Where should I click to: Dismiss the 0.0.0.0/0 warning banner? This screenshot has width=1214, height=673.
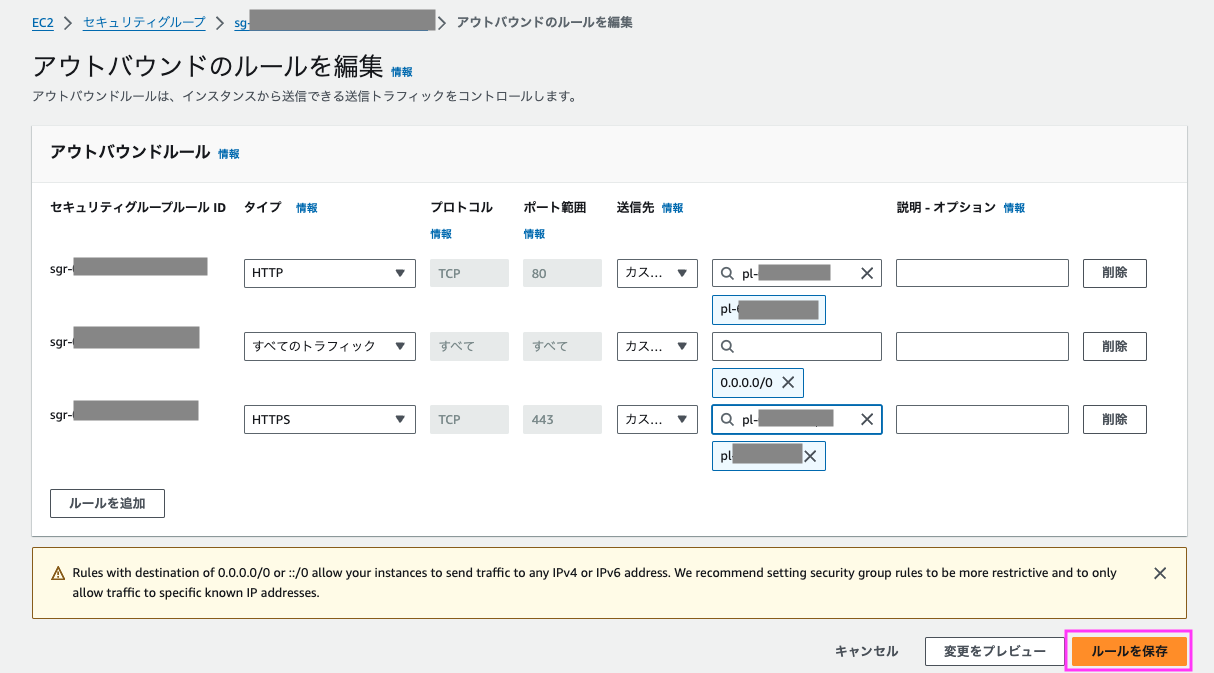(1160, 574)
